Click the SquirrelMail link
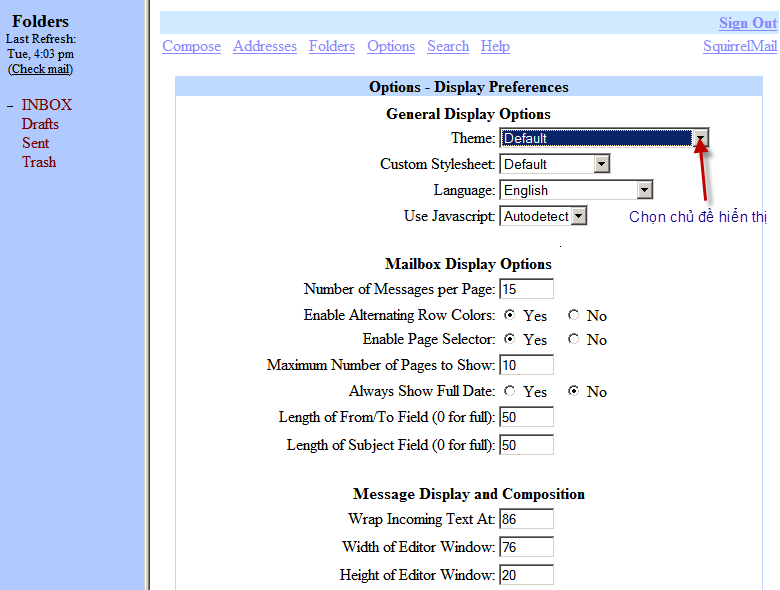 740,46
